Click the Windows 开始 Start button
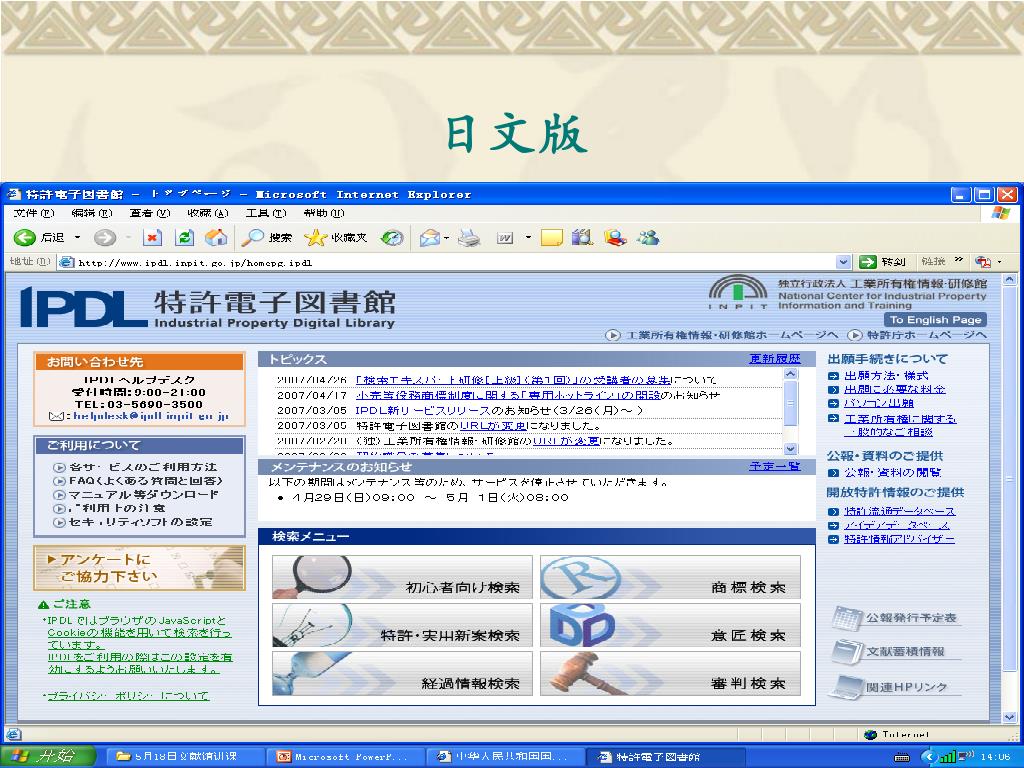This screenshot has width=1024, height=768. coord(47,756)
